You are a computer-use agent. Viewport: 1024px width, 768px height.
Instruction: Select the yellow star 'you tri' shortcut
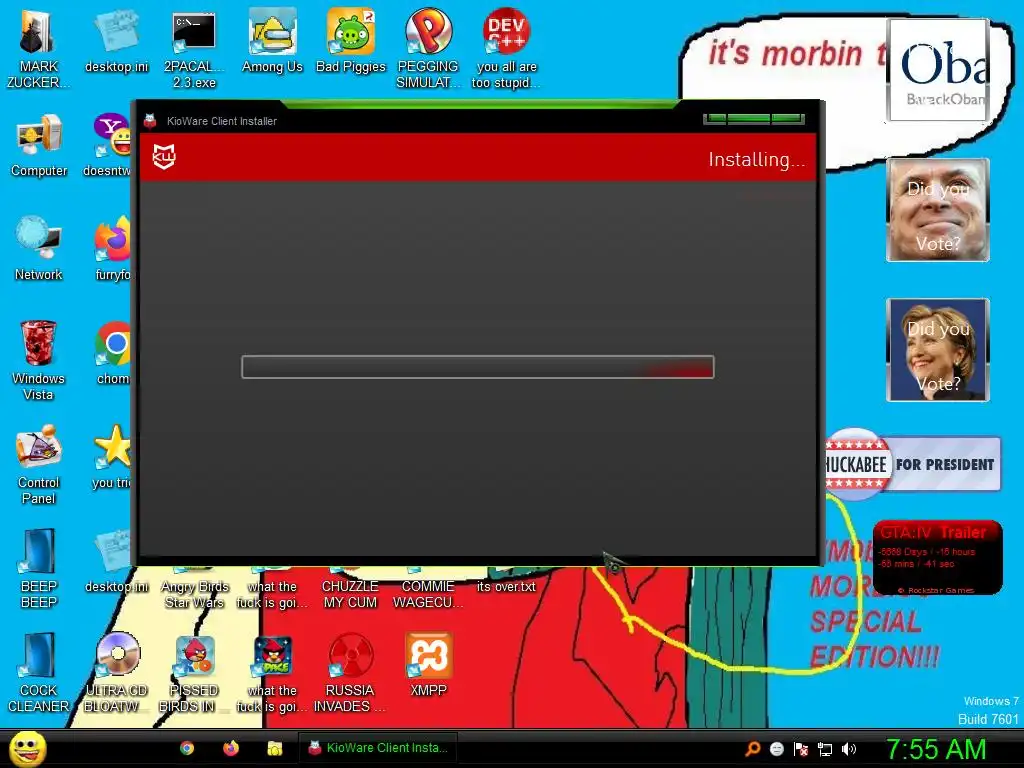click(x=112, y=456)
